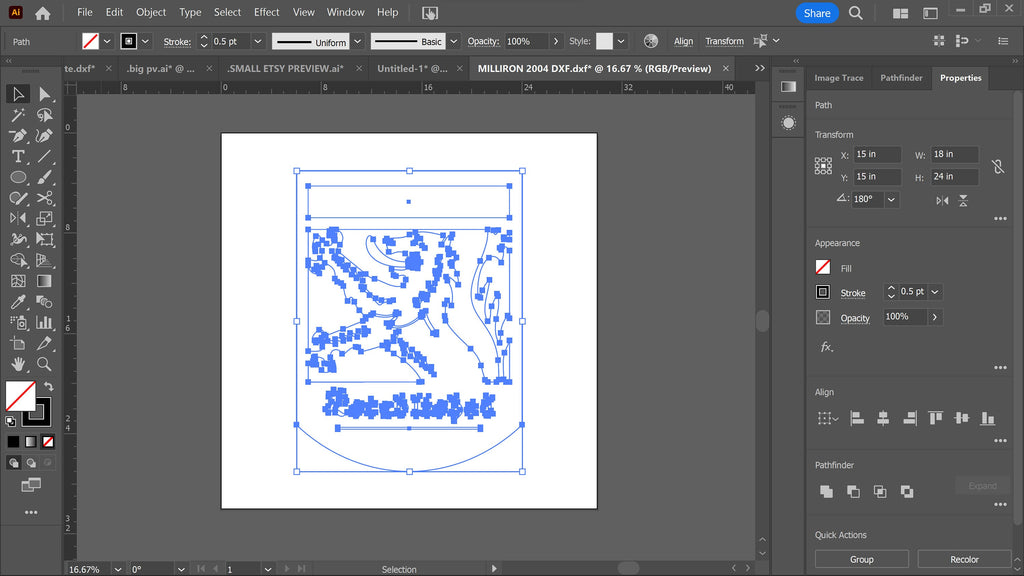1024x576 pixels.
Task: Switch to the Image Trace tab
Action: 839,78
